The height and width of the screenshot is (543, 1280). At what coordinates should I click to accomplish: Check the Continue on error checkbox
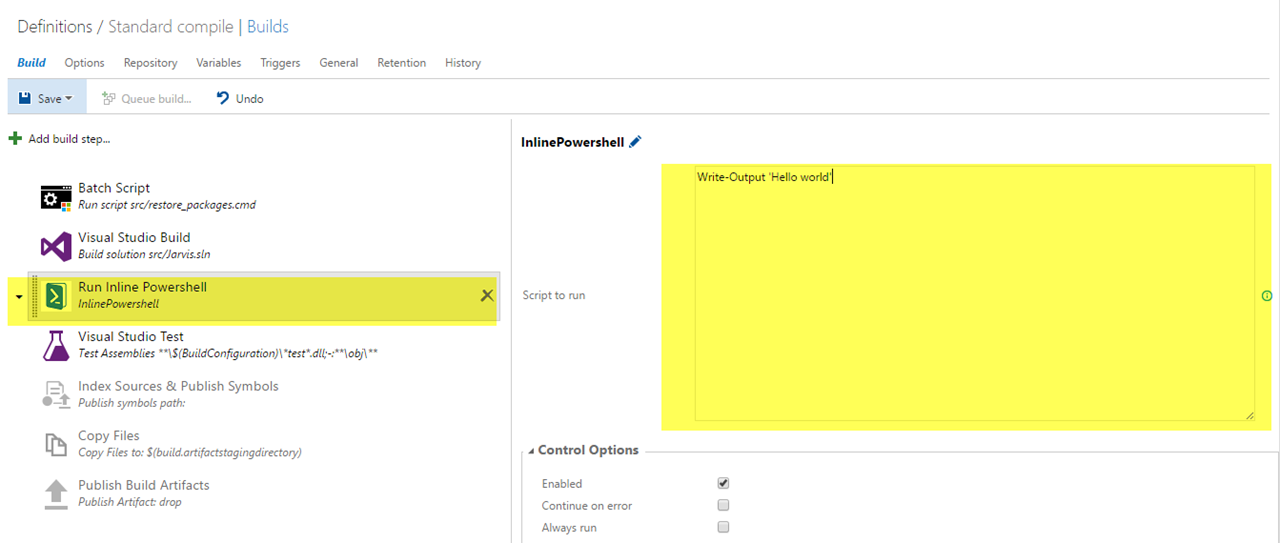click(x=723, y=505)
